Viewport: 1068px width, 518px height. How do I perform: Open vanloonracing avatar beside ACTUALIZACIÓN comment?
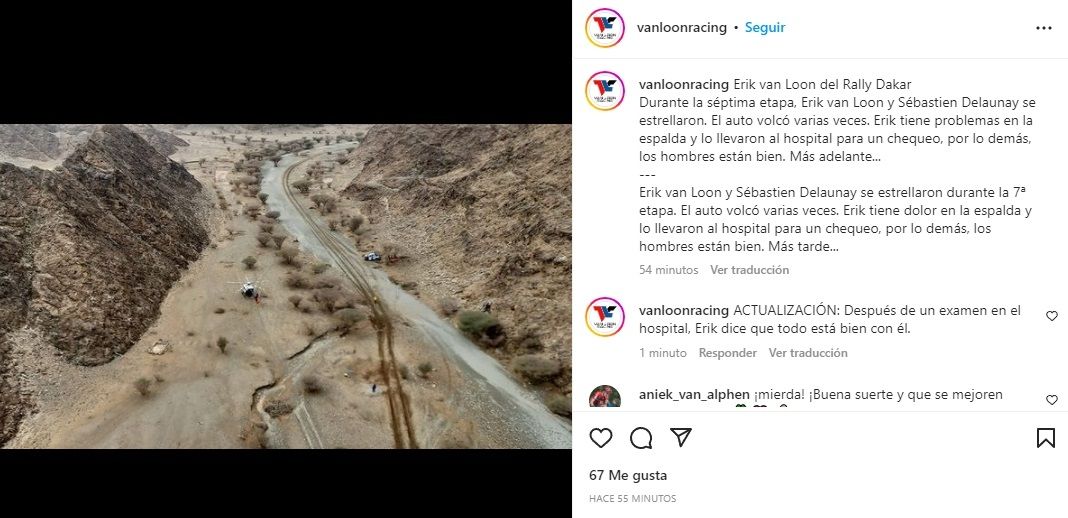click(605, 317)
